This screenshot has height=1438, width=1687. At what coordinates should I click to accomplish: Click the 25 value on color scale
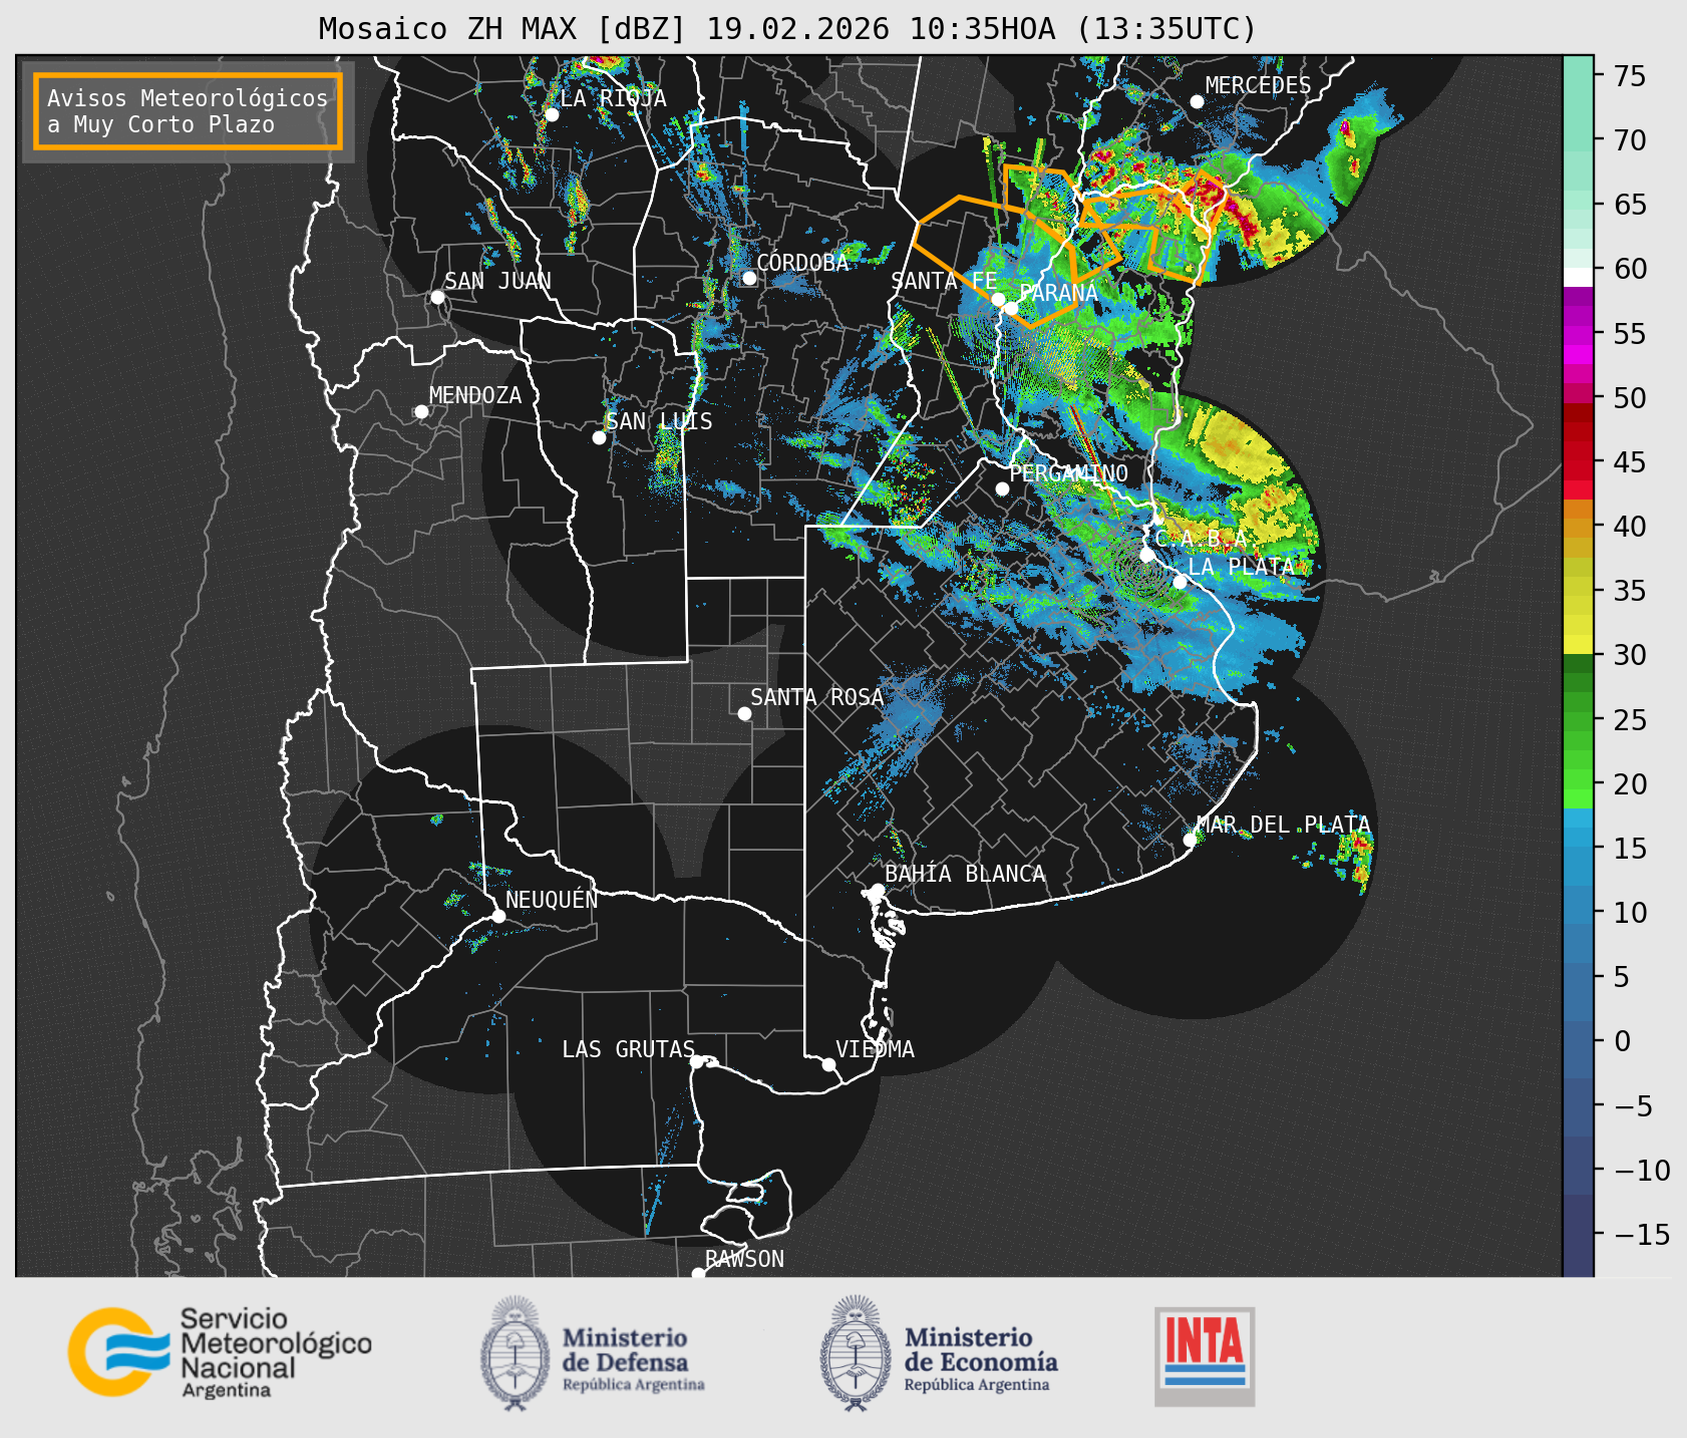[x=1628, y=719]
